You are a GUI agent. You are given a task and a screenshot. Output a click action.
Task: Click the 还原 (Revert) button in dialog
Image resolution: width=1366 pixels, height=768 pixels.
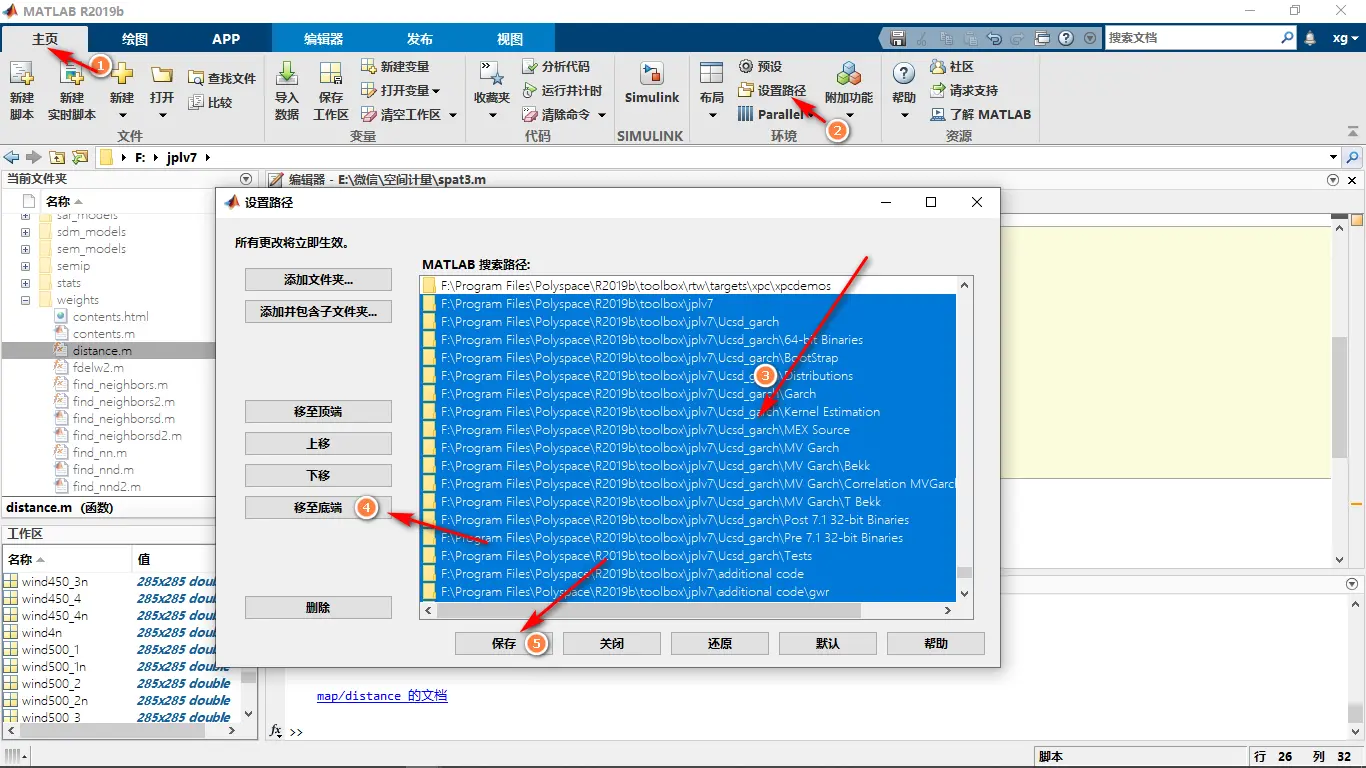[720, 644]
